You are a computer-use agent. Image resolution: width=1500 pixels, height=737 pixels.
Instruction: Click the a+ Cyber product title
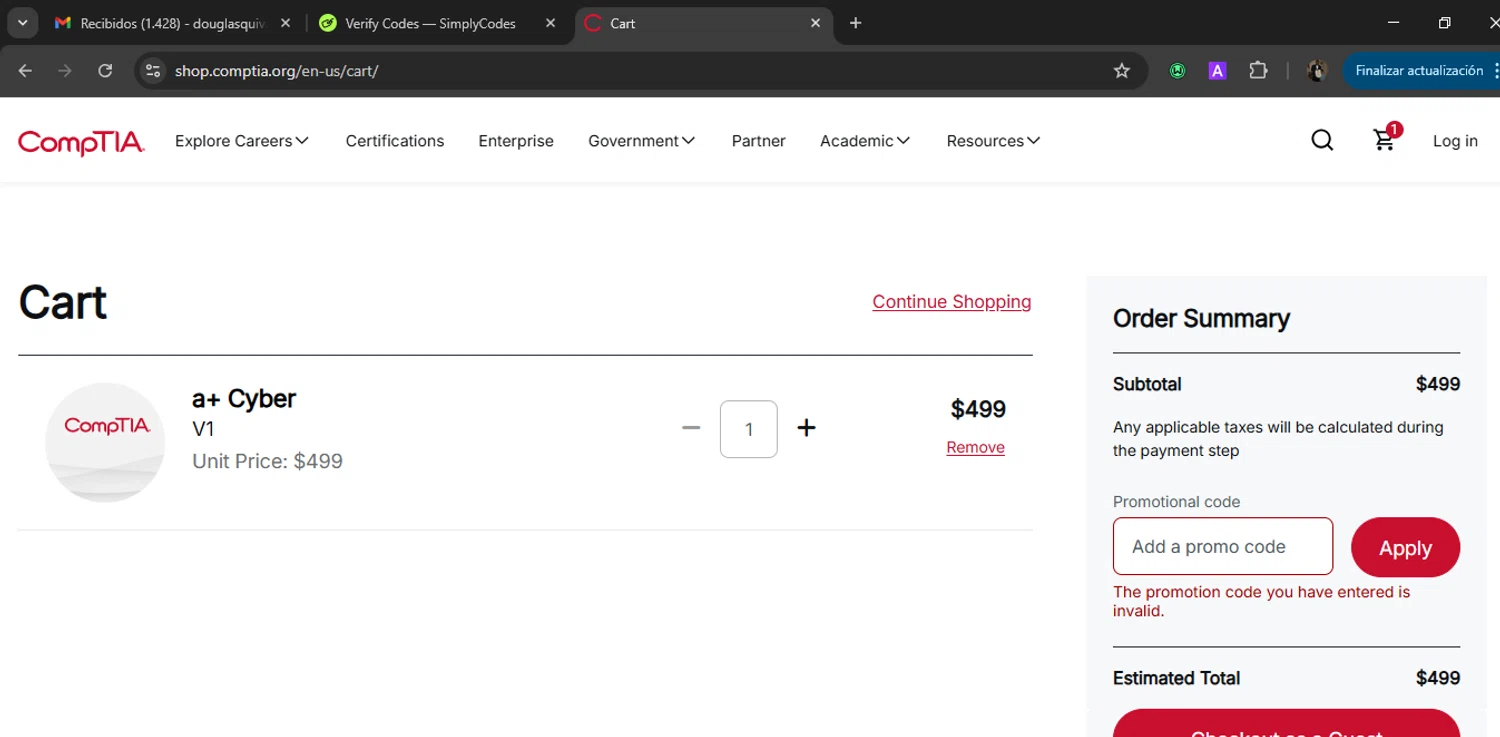tap(244, 398)
